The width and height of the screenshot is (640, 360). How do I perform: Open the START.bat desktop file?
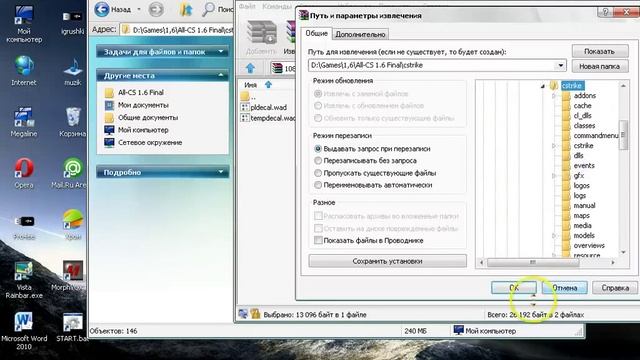pyautogui.click(x=72, y=327)
